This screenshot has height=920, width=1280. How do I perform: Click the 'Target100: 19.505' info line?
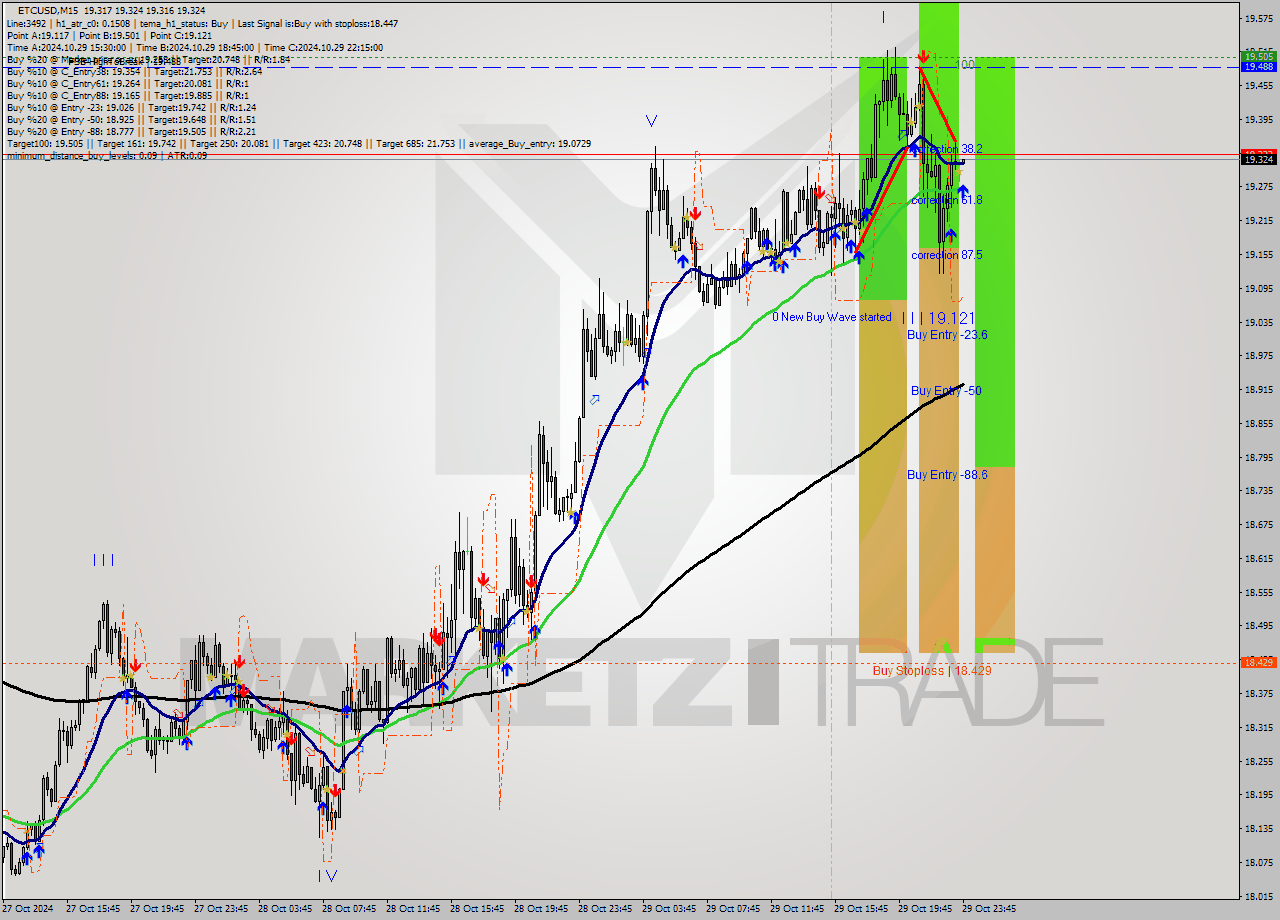pos(298,143)
